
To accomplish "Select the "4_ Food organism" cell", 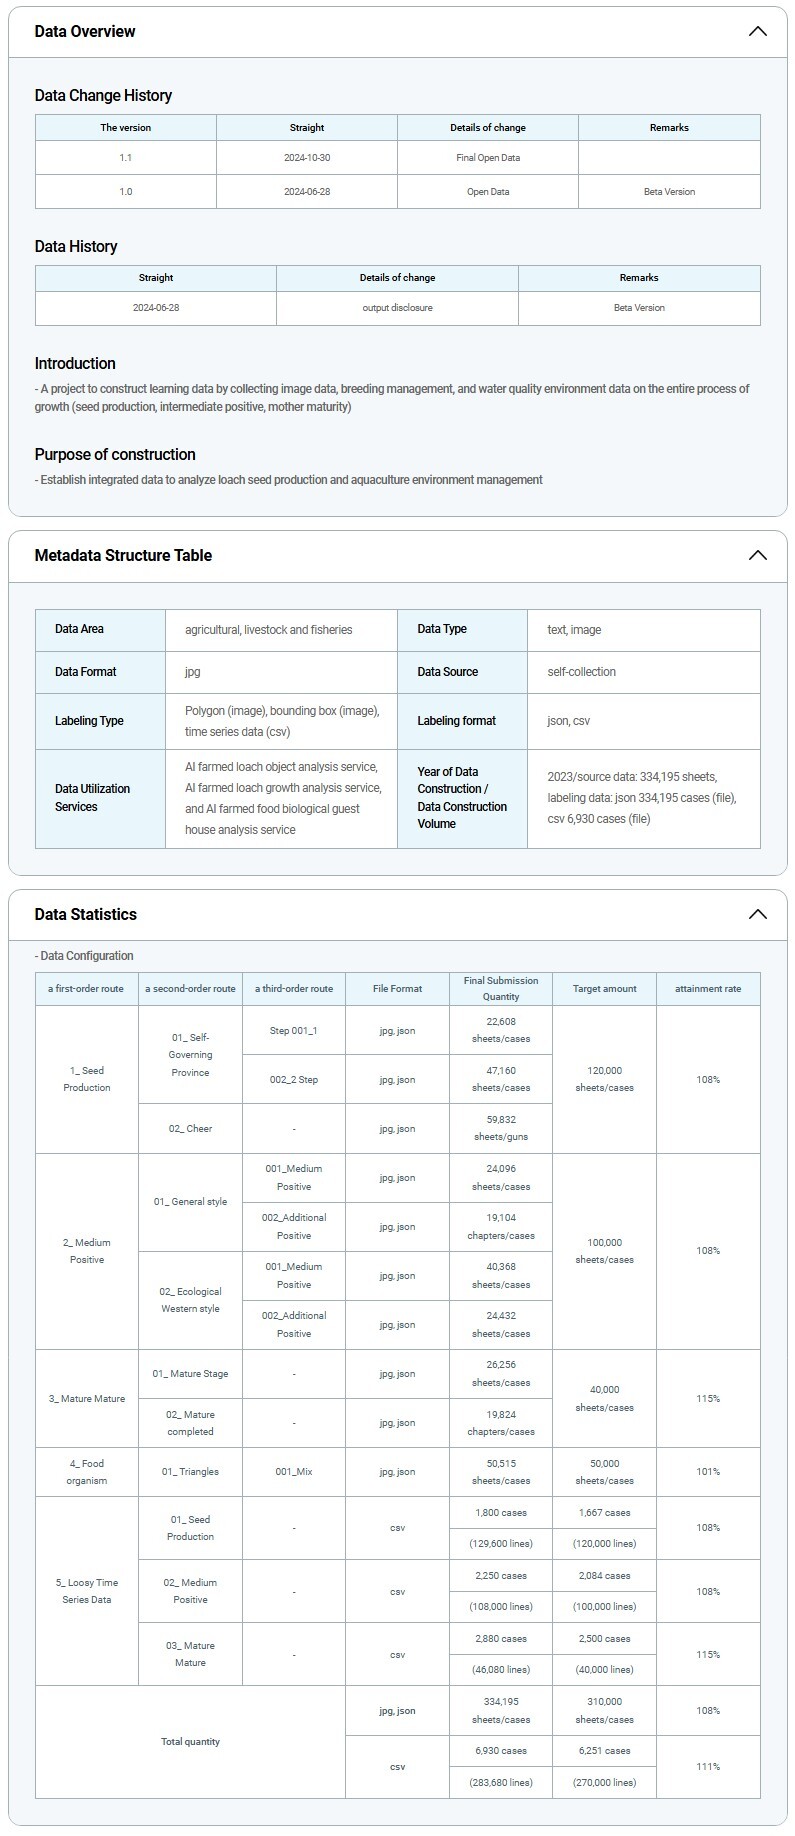I will click(x=87, y=1472).
